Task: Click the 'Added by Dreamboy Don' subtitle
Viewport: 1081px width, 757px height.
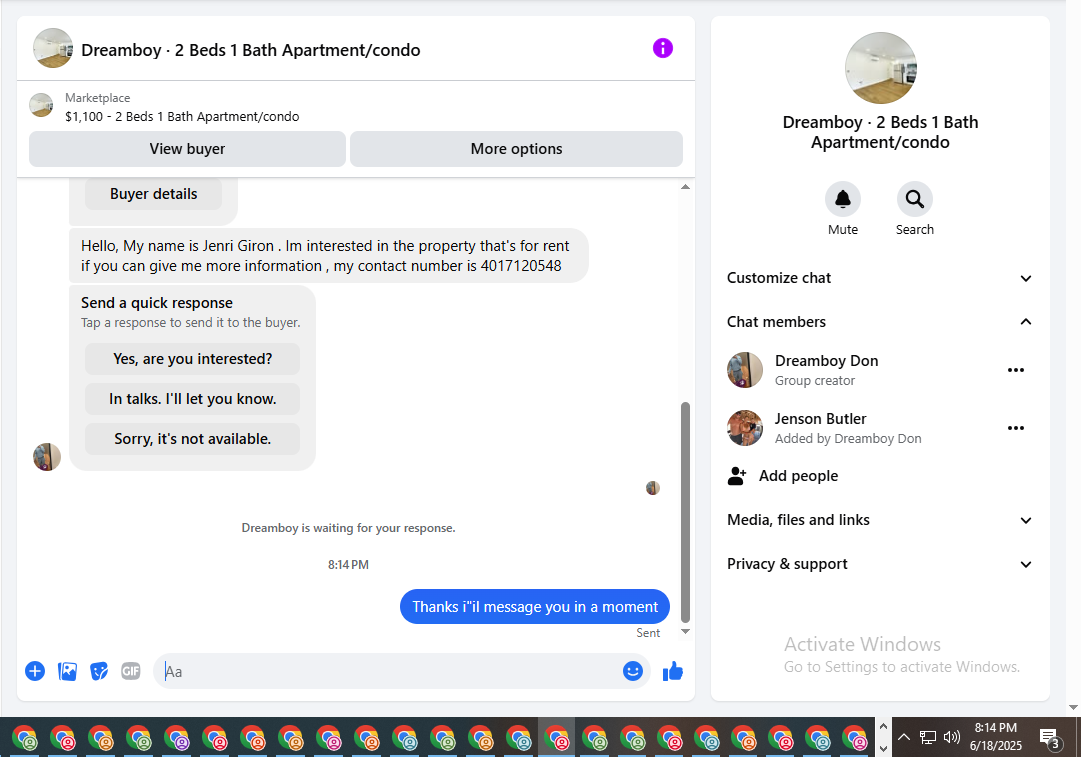Action: [848, 438]
